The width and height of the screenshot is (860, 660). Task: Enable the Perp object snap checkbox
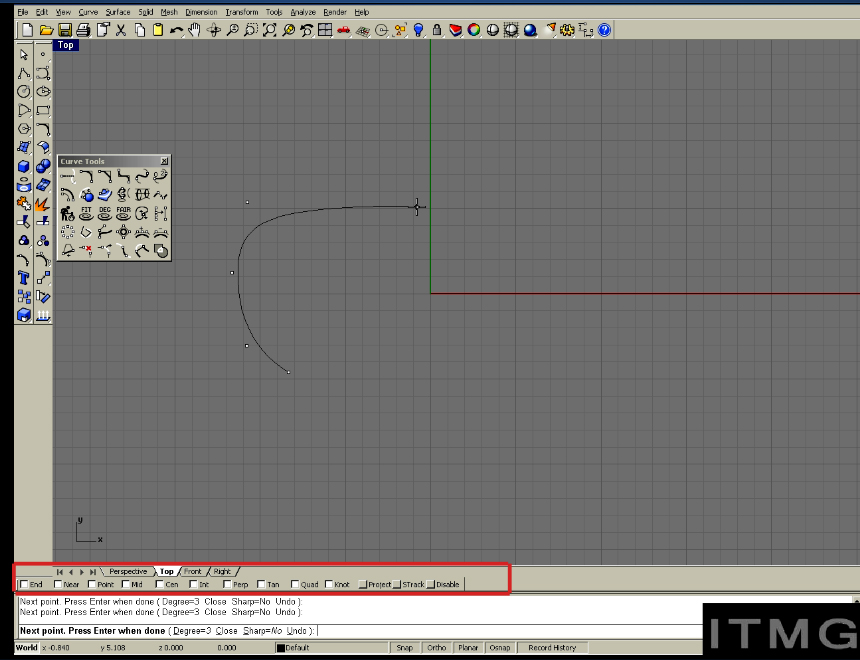(228, 584)
